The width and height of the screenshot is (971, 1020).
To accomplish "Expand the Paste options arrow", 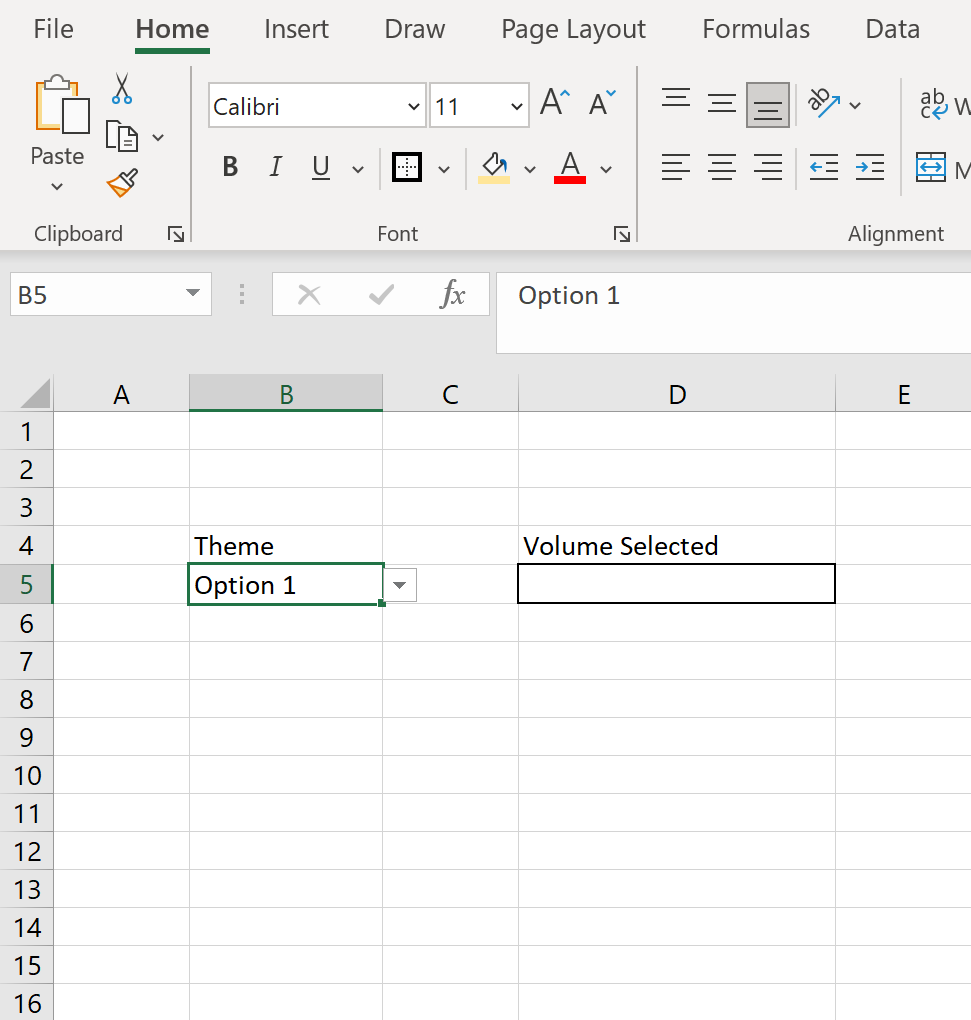I will (57, 187).
